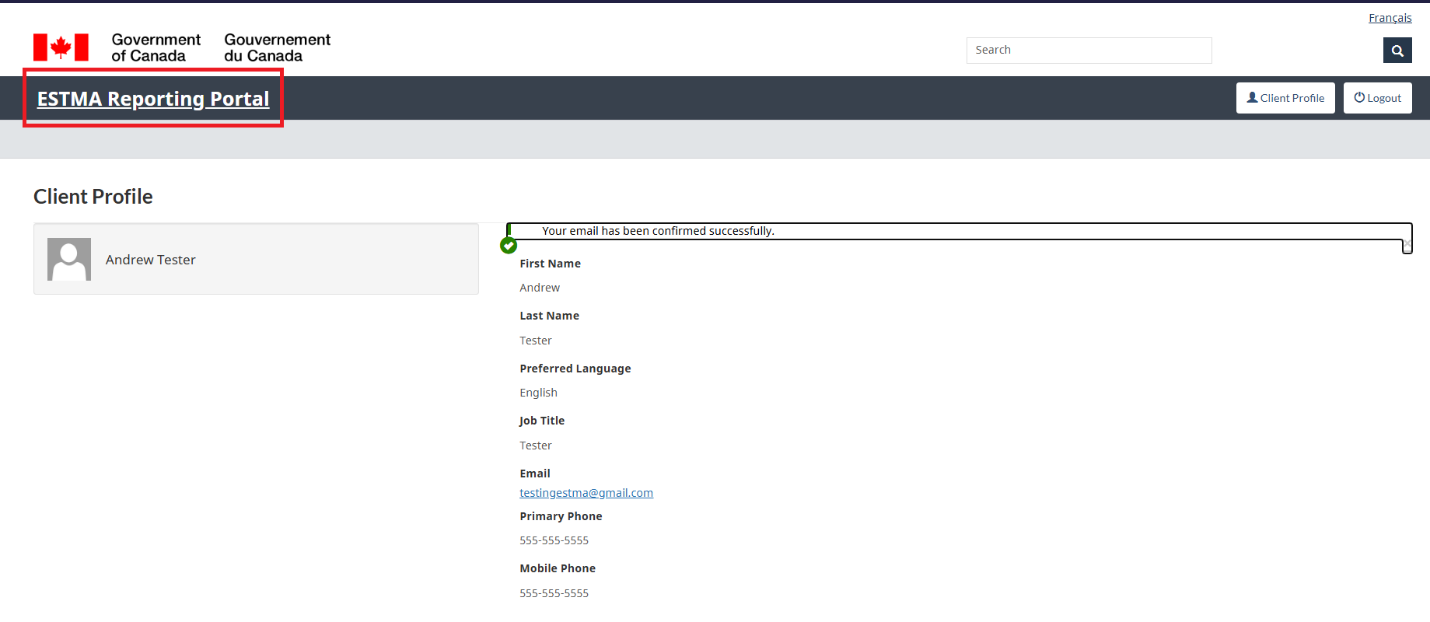The height and width of the screenshot is (622, 1430).
Task: Click inside the Search input field
Action: point(1088,49)
